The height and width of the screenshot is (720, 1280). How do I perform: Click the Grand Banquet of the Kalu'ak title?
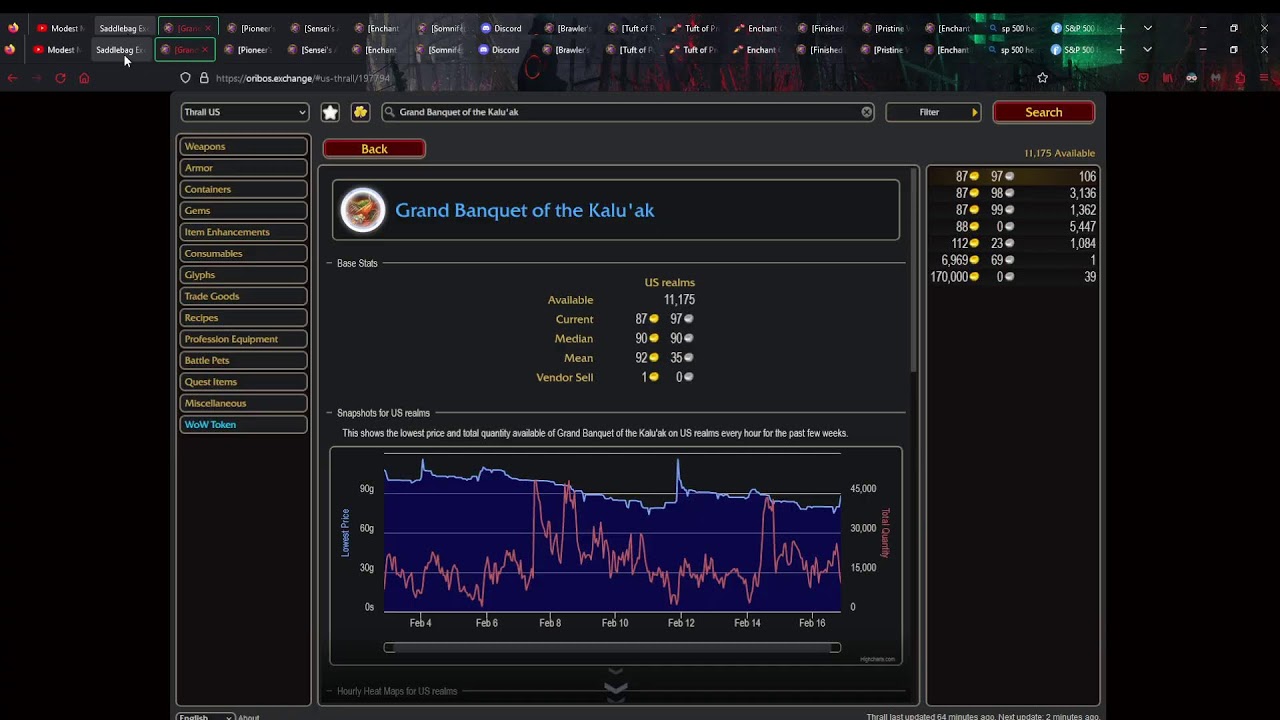coord(525,210)
